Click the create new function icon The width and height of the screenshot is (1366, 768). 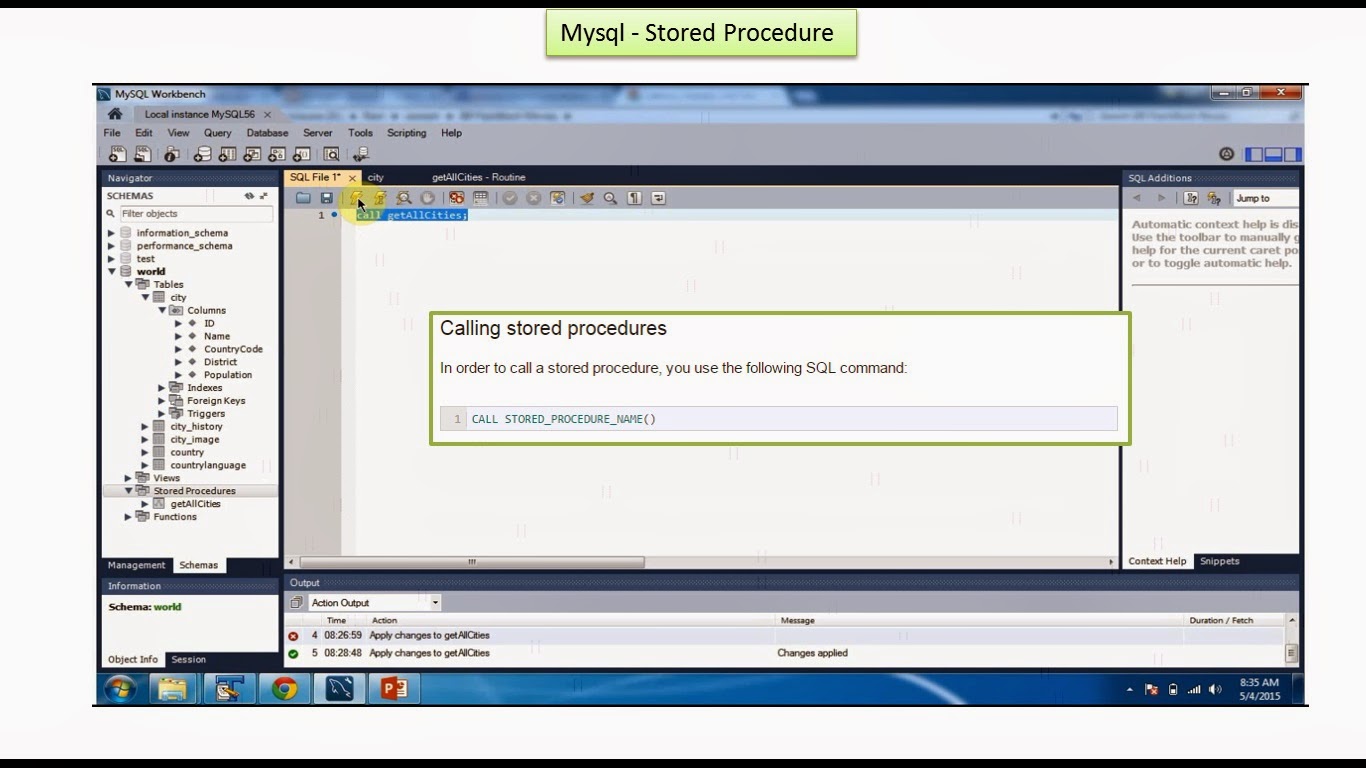point(302,154)
